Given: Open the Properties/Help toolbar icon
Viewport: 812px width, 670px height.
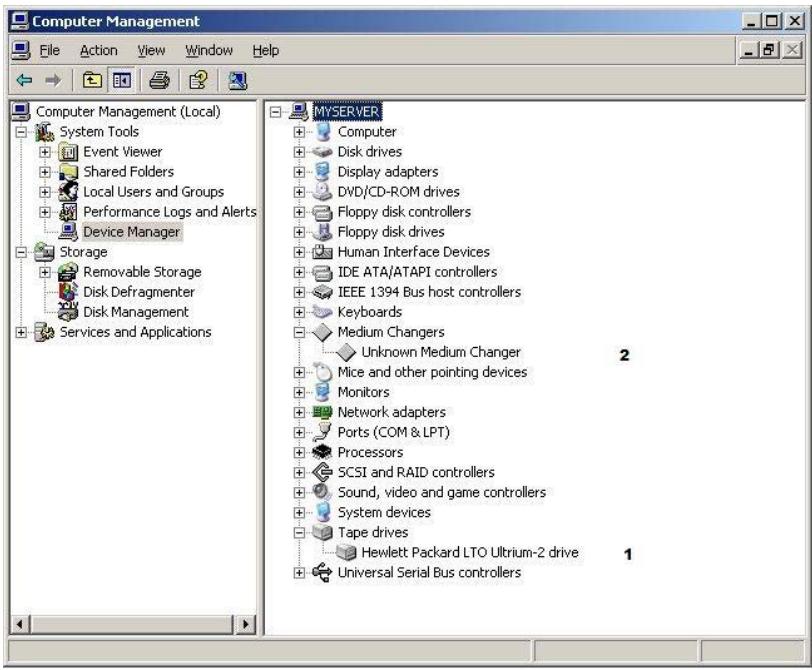Looking at the screenshot, I should point(198,80).
